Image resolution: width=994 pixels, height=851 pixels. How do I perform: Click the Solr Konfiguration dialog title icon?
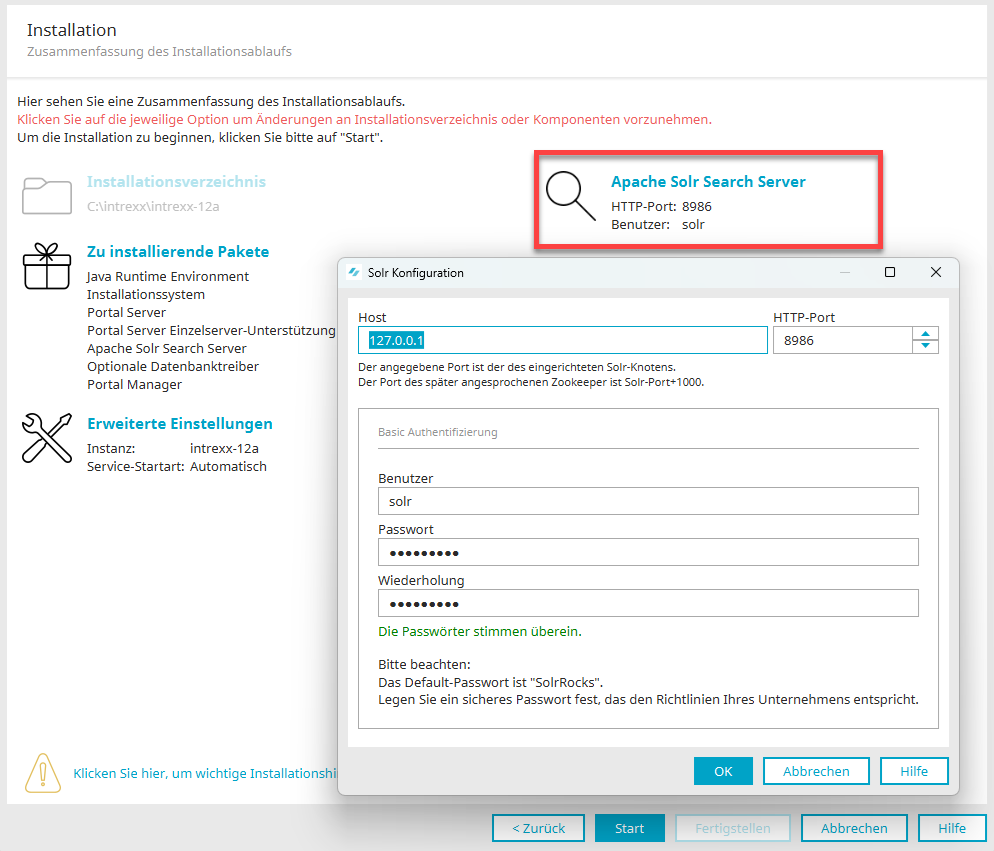point(354,273)
